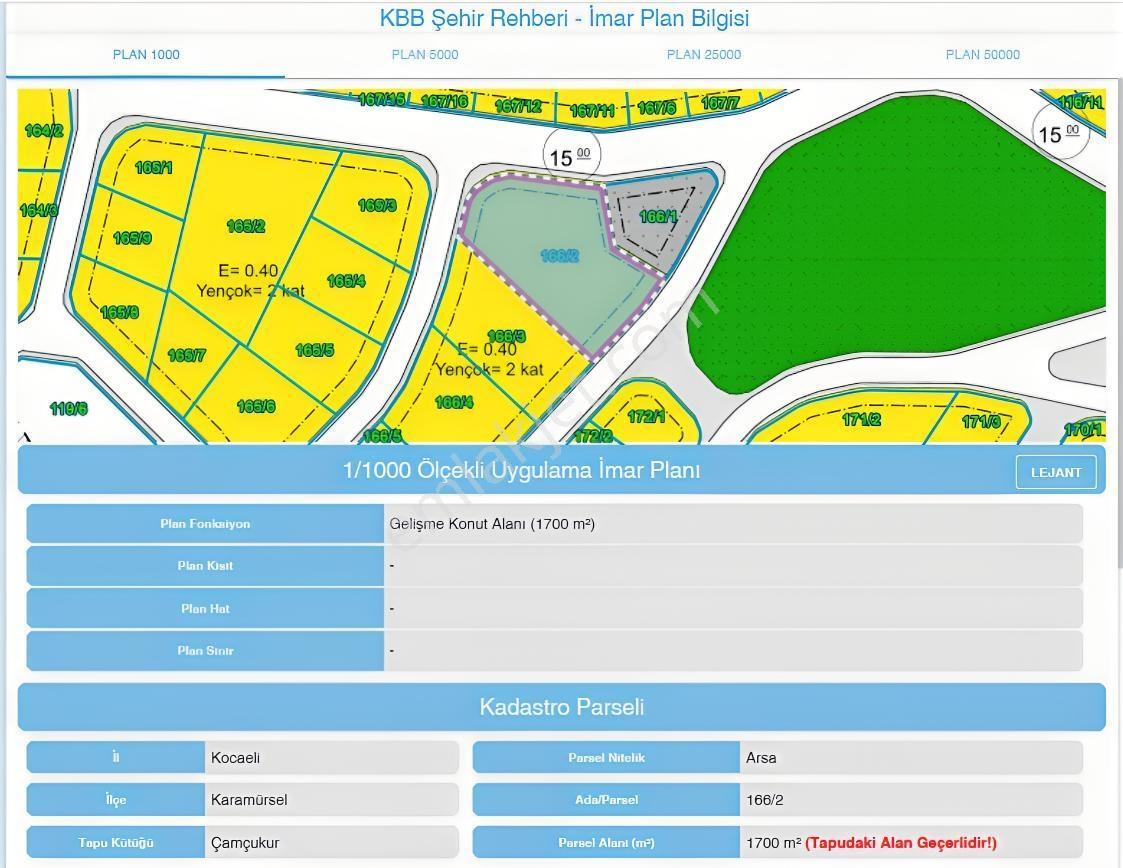Image resolution: width=1123 pixels, height=868 pixels.
Task: Pick parcel 171/3 on the map
Action: 980,421
